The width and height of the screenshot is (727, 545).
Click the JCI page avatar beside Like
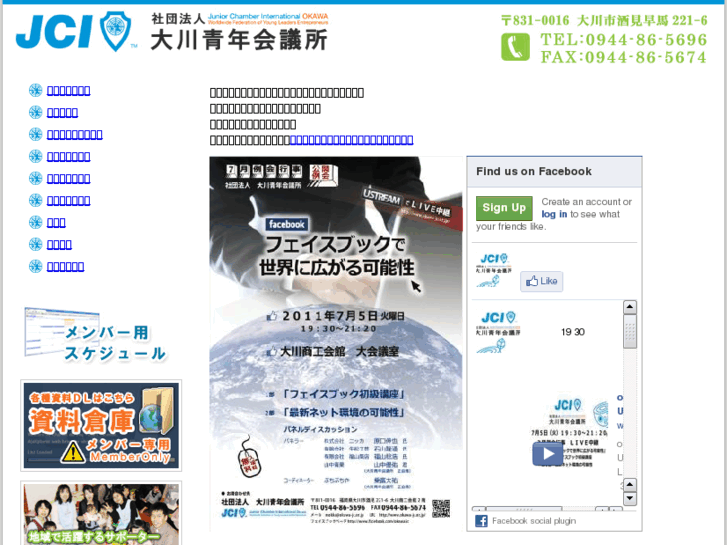tap(494, 270)
